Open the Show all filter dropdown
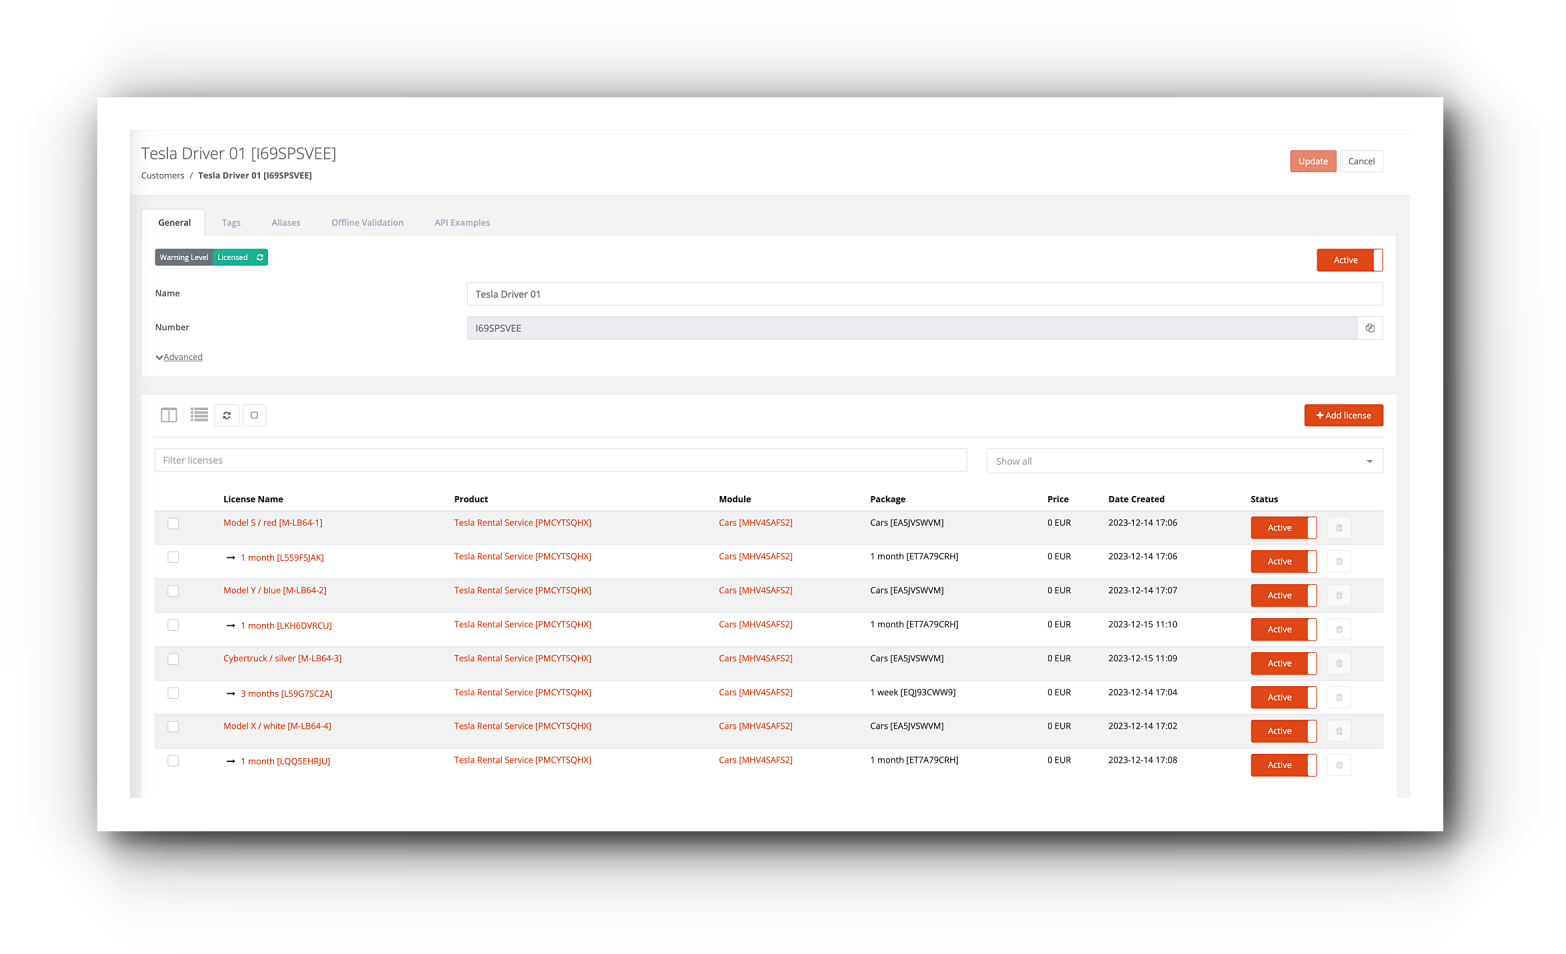Screen dimensions: 1566x954 1184,461
